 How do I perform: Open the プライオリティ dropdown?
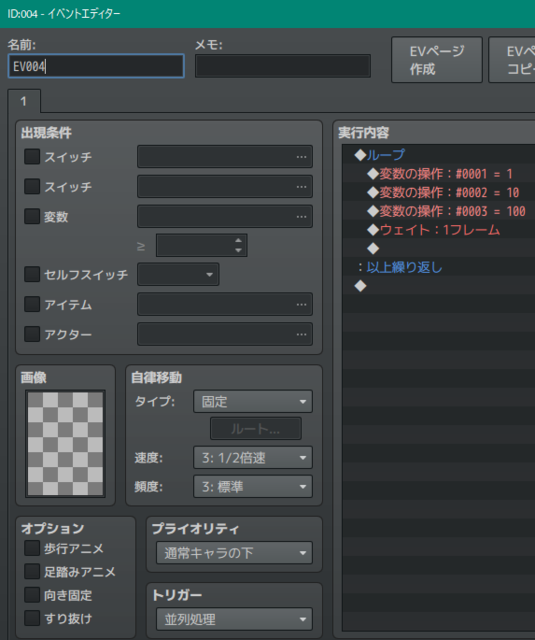pos(234,553)
